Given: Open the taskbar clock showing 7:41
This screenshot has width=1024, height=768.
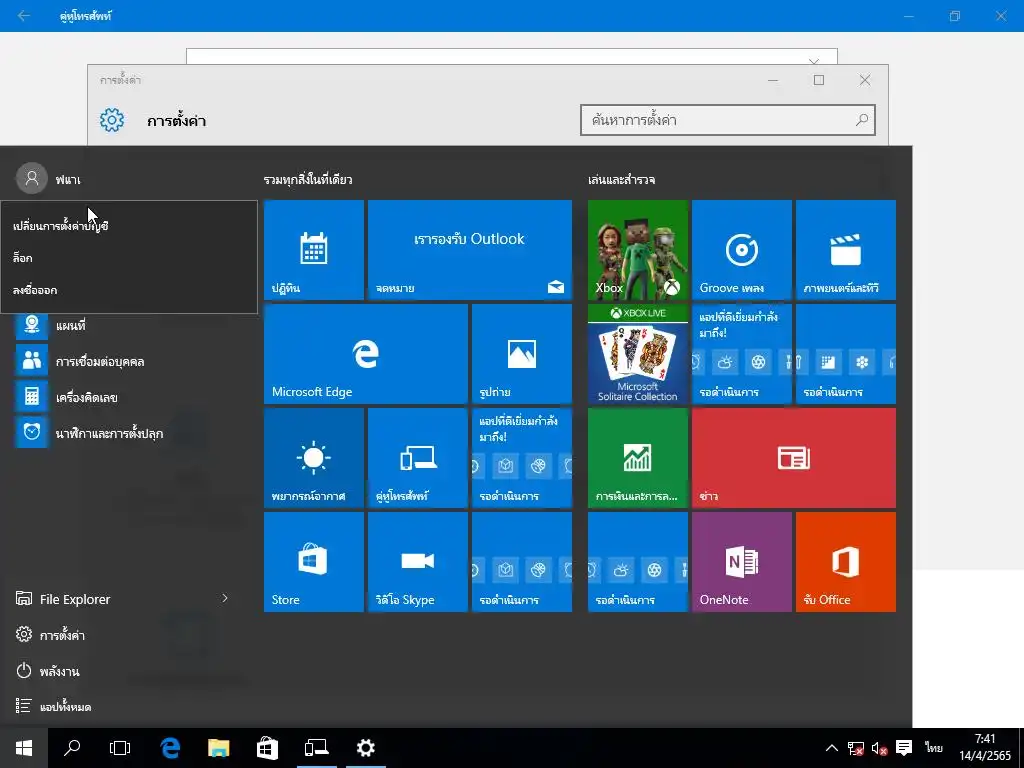Looking at the screenshot, I should click(985, 748).
